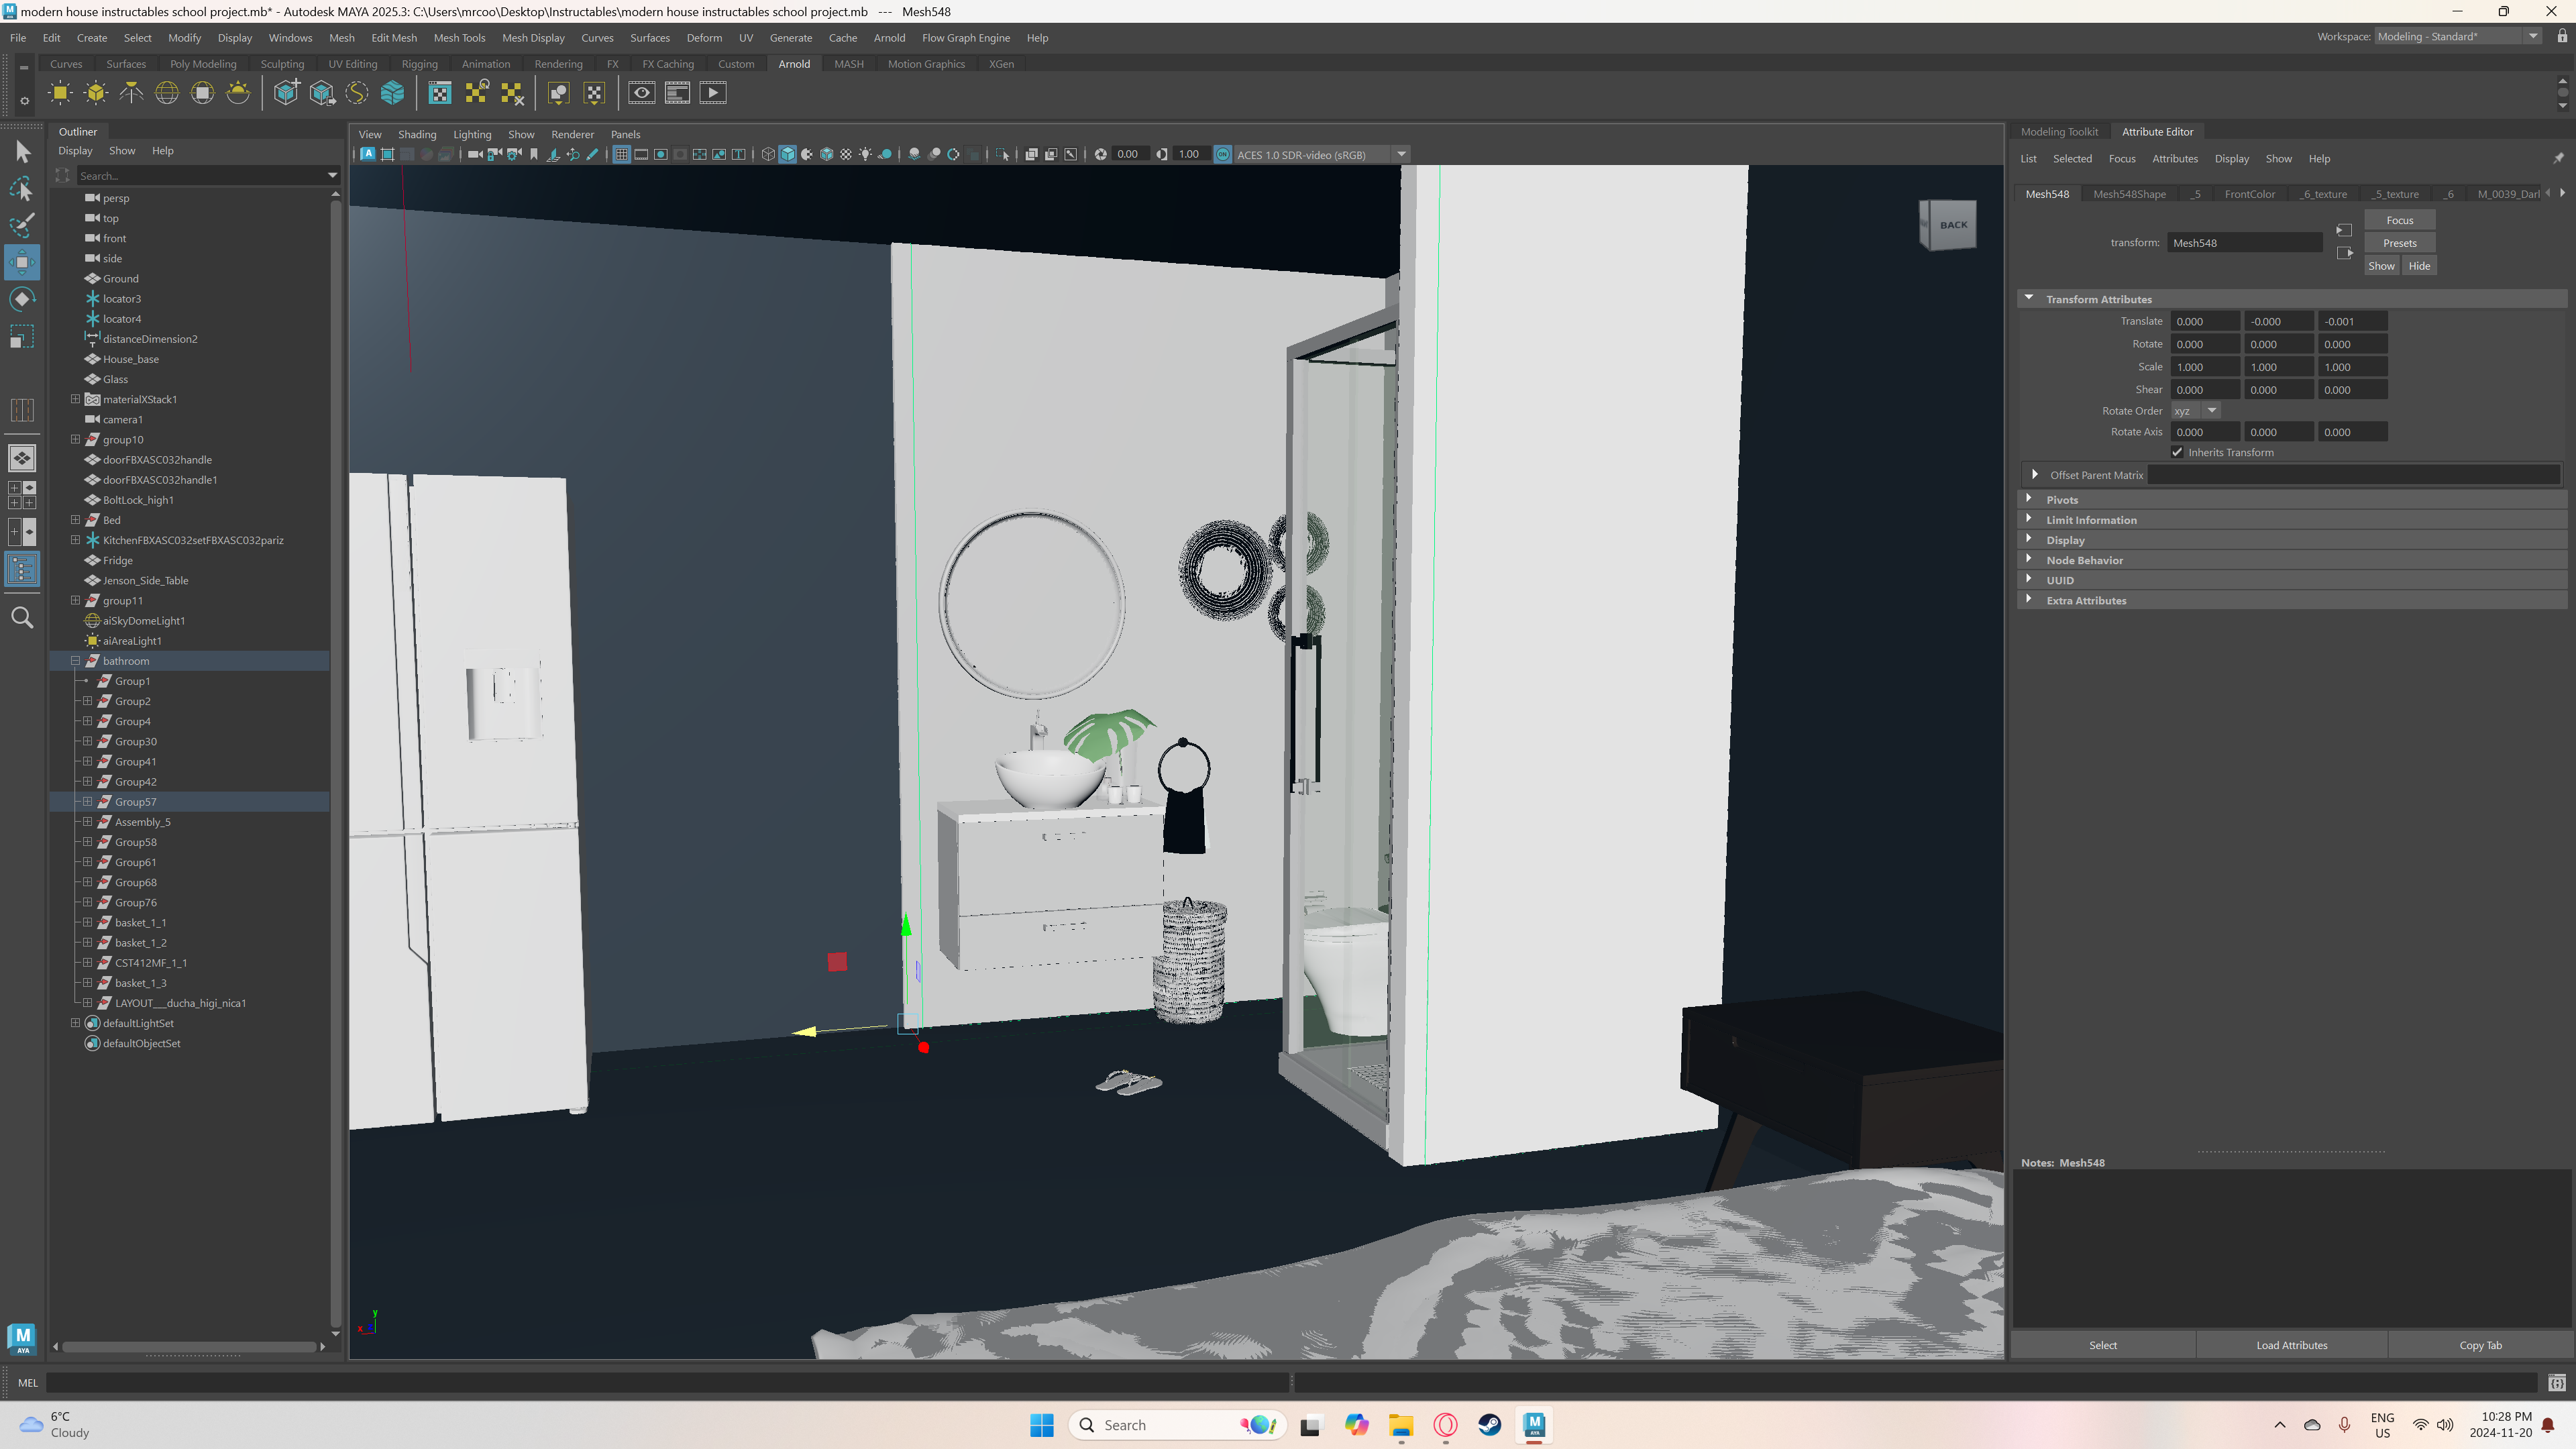This screenshot has height=1449, width=2576.
Task: Open Arnold RenderView eye icon
Action: point(642,93)
